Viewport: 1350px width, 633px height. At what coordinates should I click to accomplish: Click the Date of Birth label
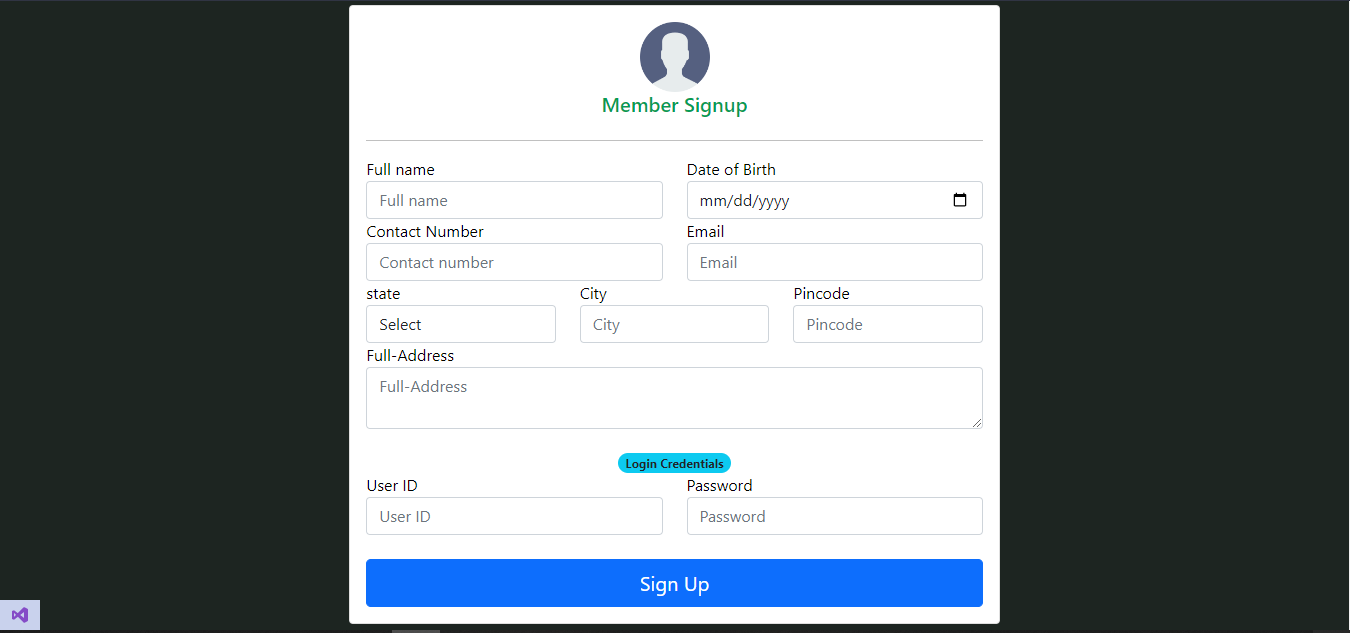point(731,169)
